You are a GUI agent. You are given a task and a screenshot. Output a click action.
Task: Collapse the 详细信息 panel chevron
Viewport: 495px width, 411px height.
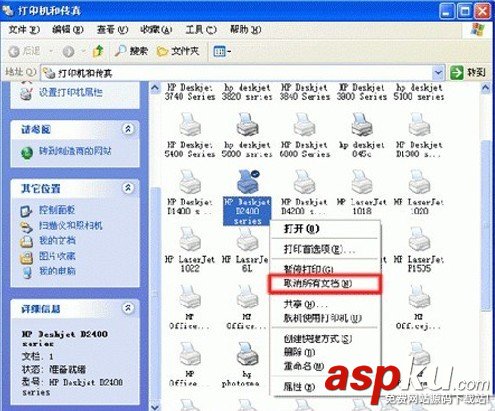point(128,308)
